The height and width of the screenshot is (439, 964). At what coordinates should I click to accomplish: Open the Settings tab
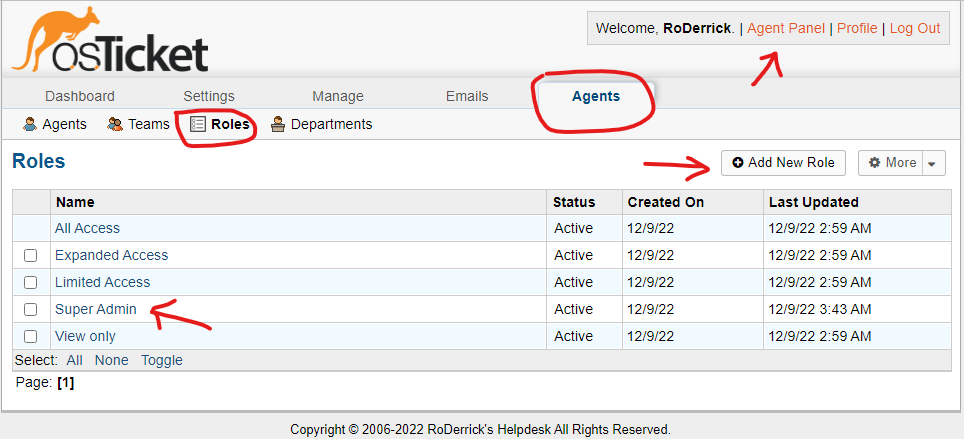(209, 97)
